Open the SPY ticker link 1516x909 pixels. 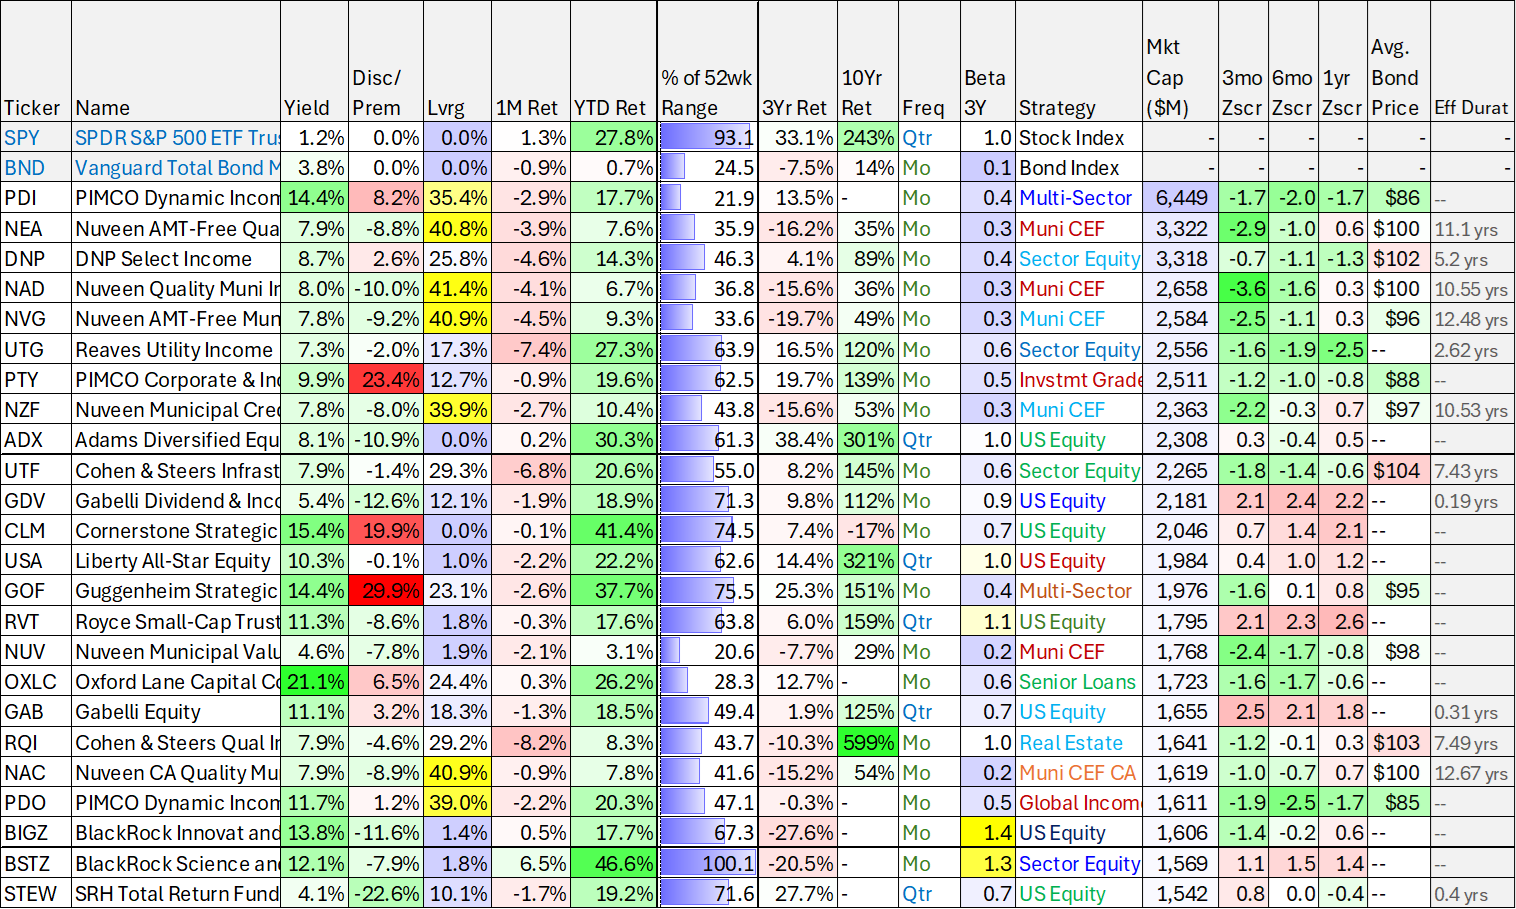coord(22,138)
